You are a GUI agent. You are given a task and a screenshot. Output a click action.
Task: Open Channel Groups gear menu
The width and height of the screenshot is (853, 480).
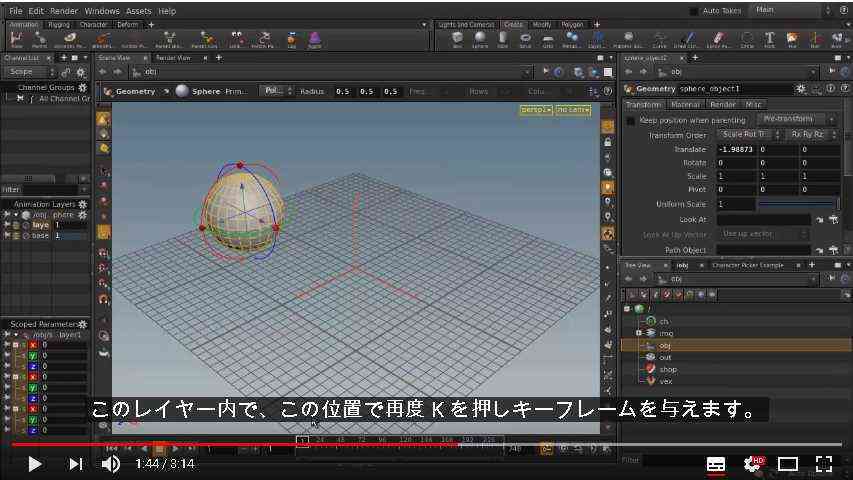click(x=82, y=88)
